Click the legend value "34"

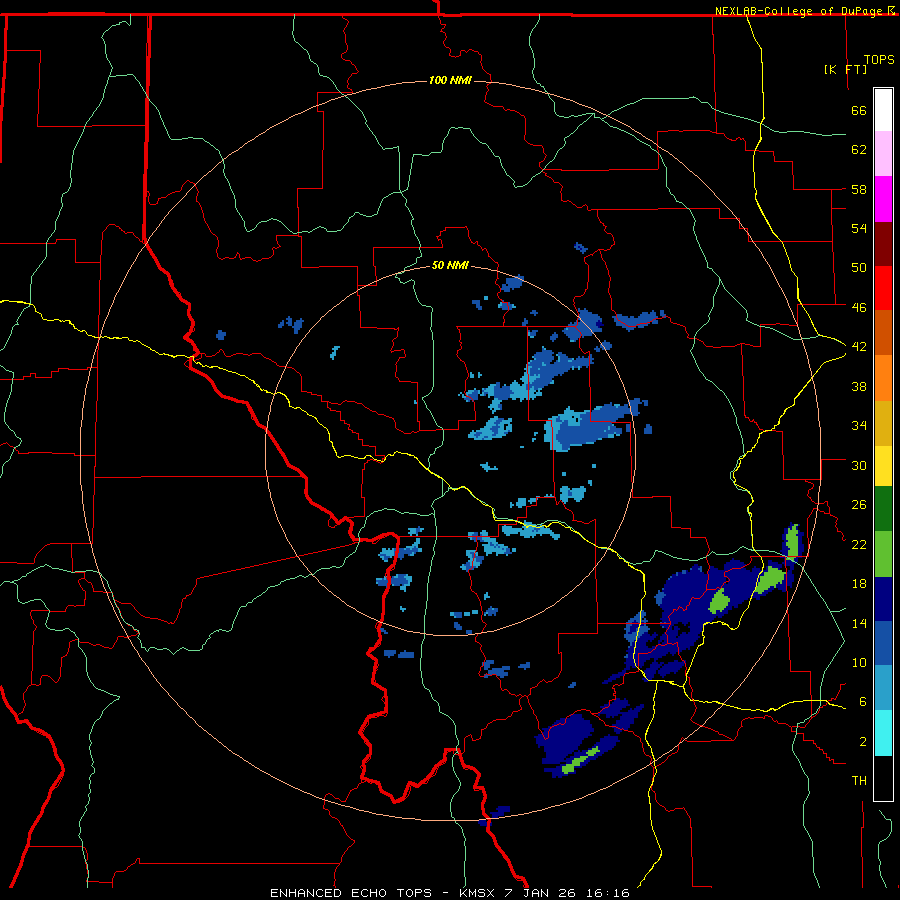859,426
